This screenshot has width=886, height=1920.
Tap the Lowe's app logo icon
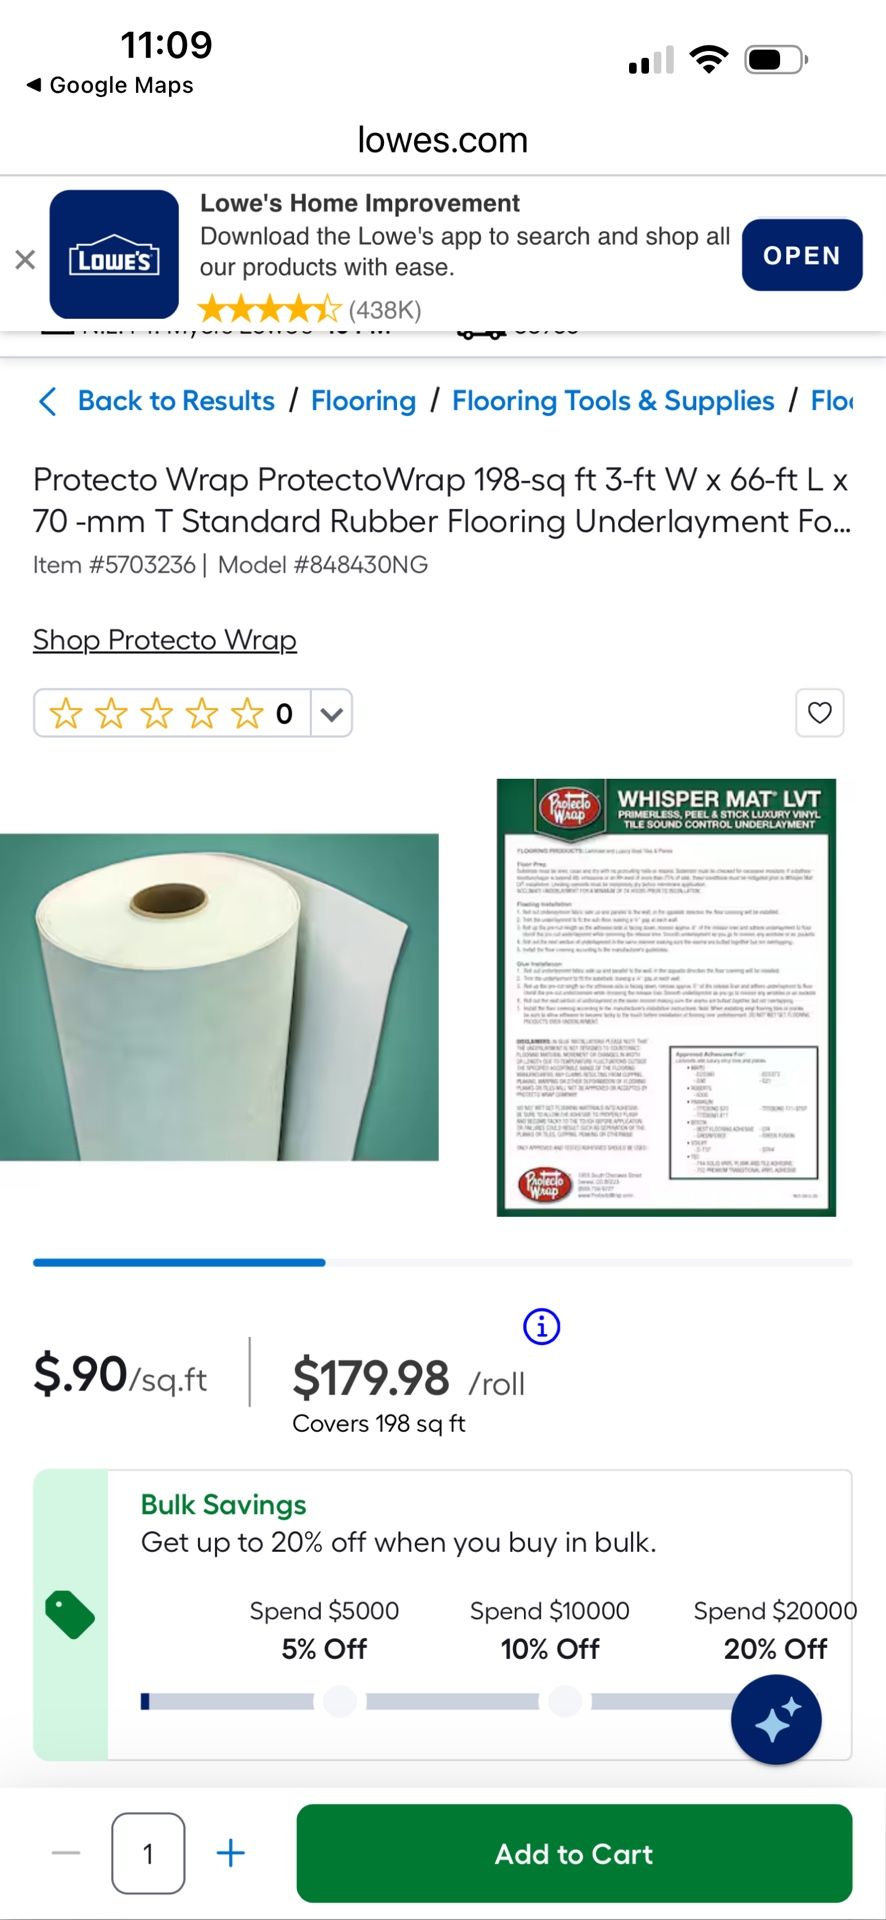114,254
